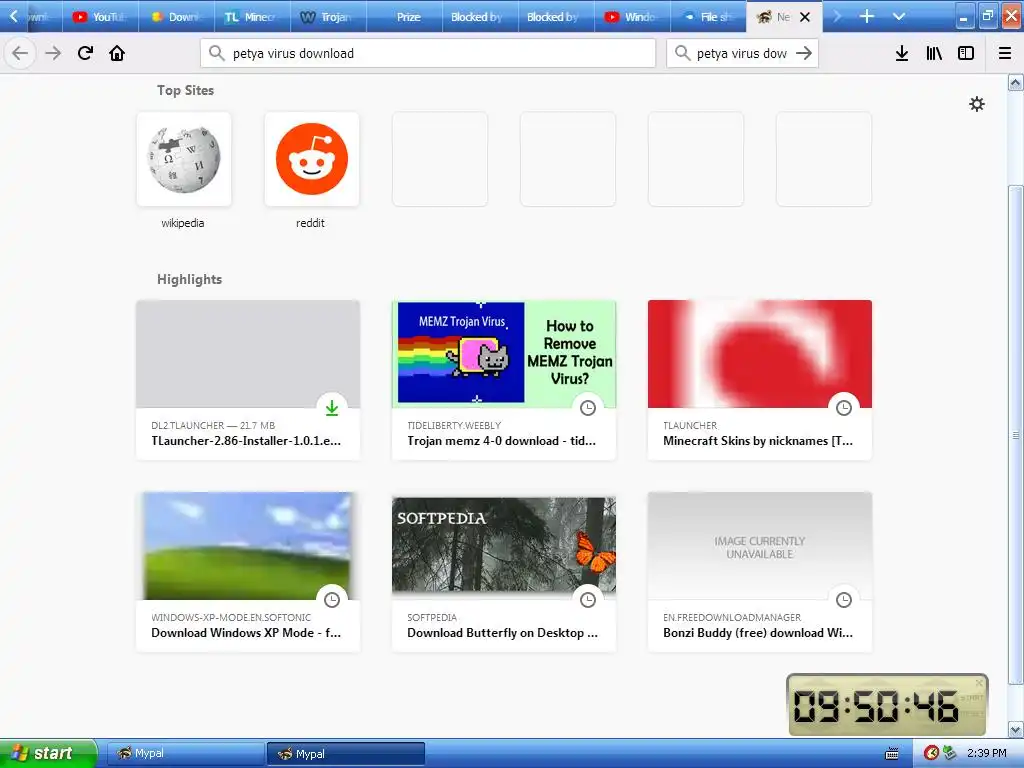Expand the list all tabs dropdown

(x=899, y=16)
